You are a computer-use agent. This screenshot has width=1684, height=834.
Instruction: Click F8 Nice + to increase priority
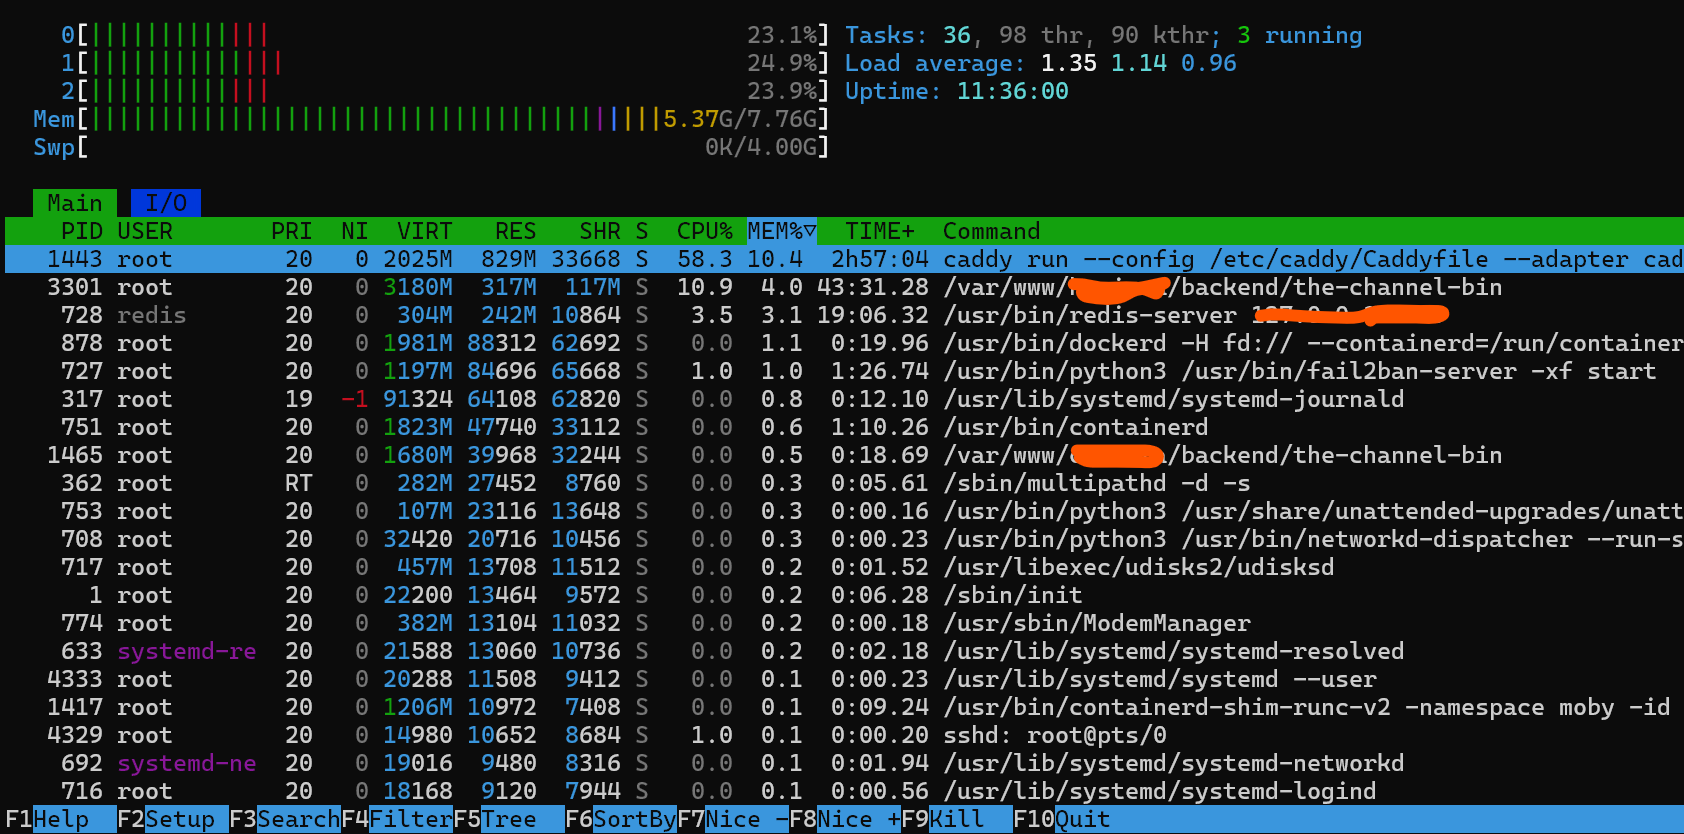(x=845, y=819)
